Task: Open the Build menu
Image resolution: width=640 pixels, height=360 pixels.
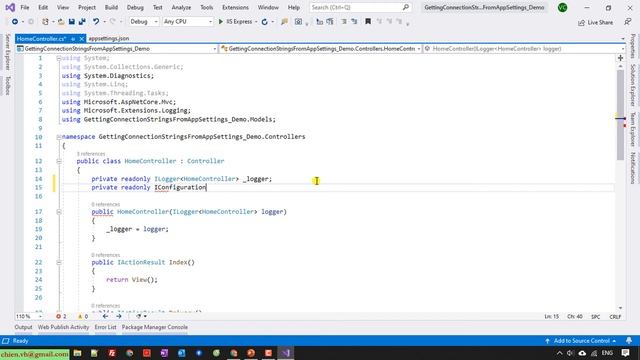Action: point(111,7)
